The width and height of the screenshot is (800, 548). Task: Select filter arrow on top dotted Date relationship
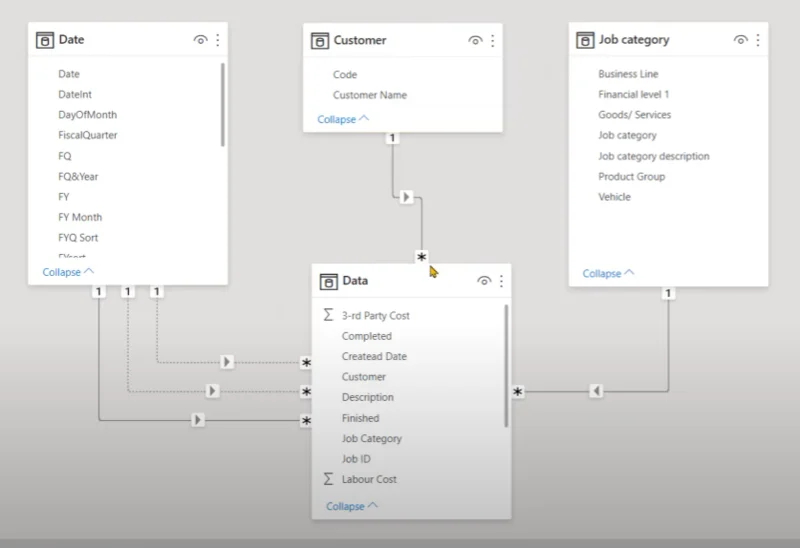tap(227, 362)
